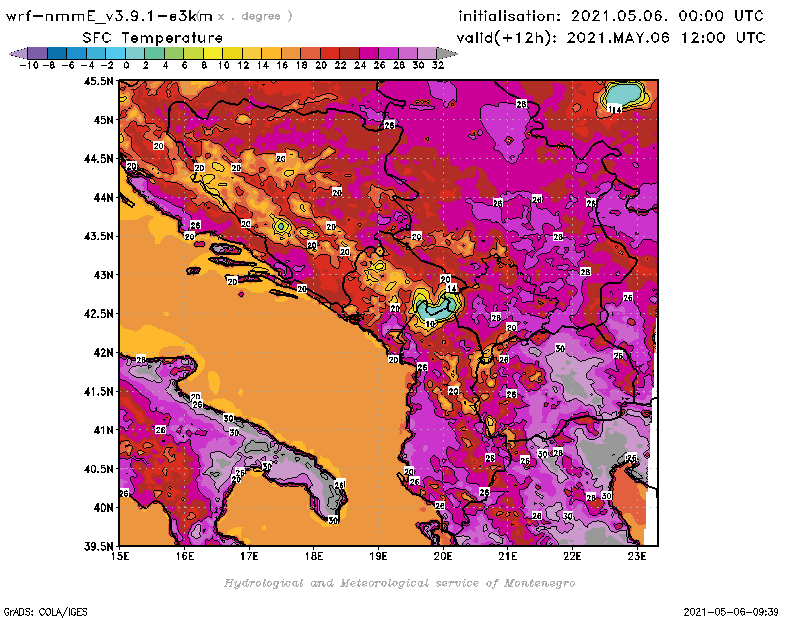Click the colorbar swatch between 10 and 12

click(x=232, y=52)
